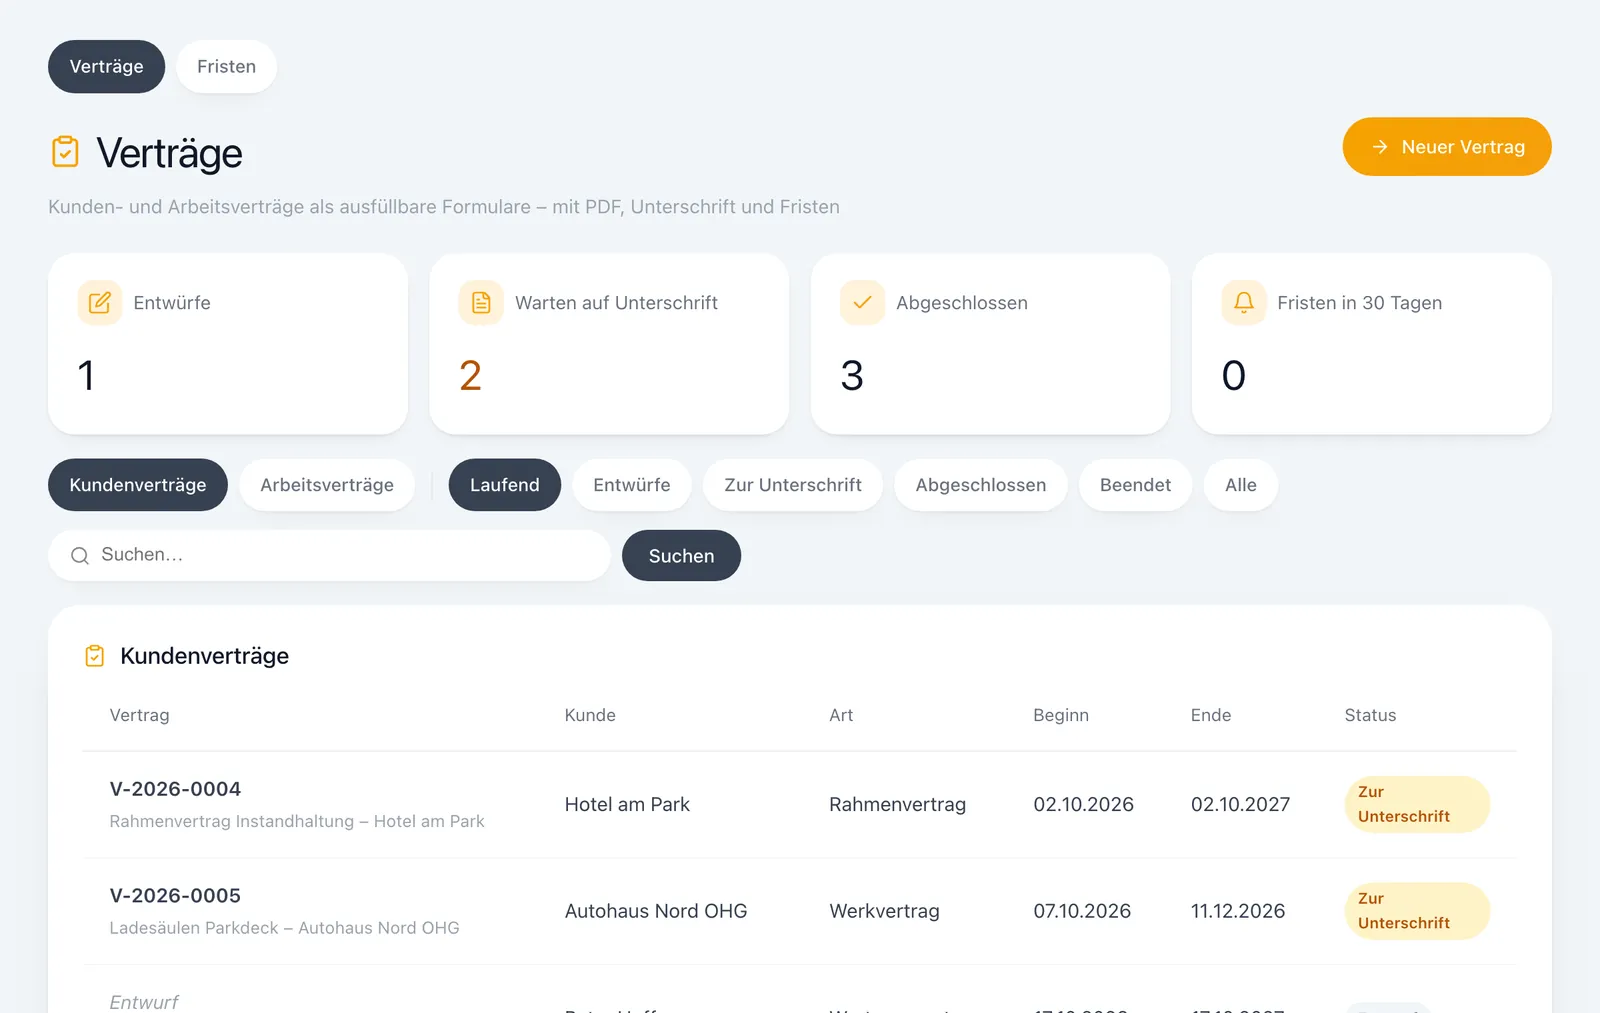Click the pencil icon on the Entwürfe card
This screenshot has height=1013, width=1600.
click(100, 303)
